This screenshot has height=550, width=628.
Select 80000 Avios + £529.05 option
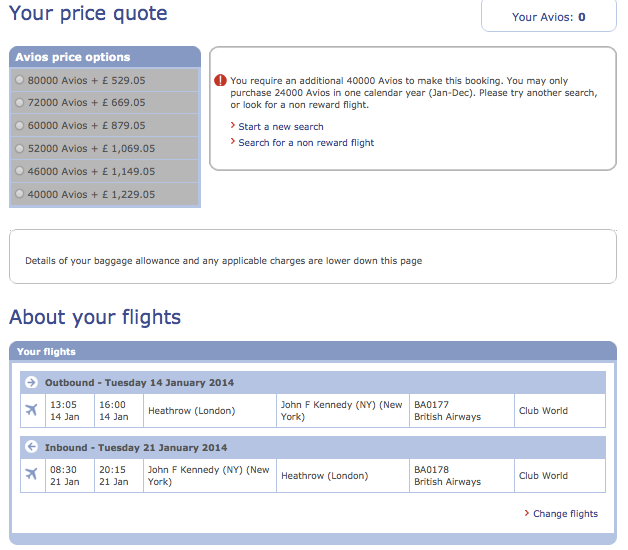(20, 80)
